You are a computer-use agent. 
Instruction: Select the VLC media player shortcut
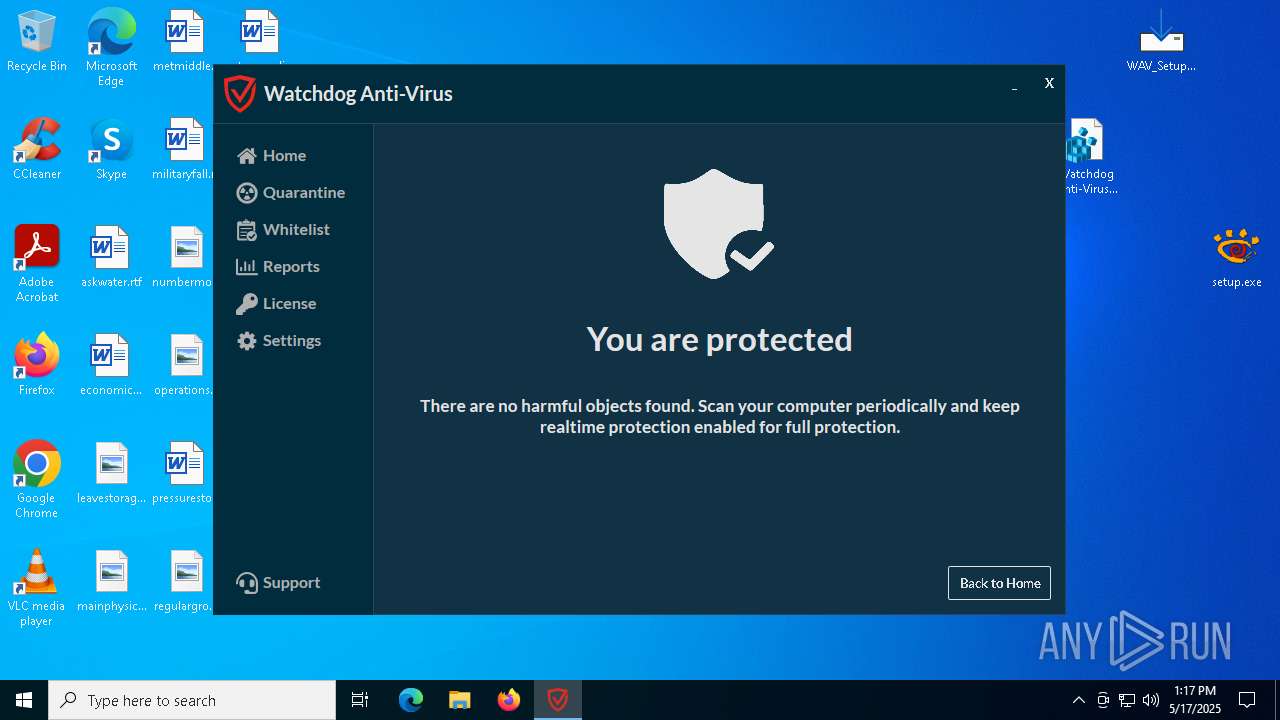tap(37, 588)
